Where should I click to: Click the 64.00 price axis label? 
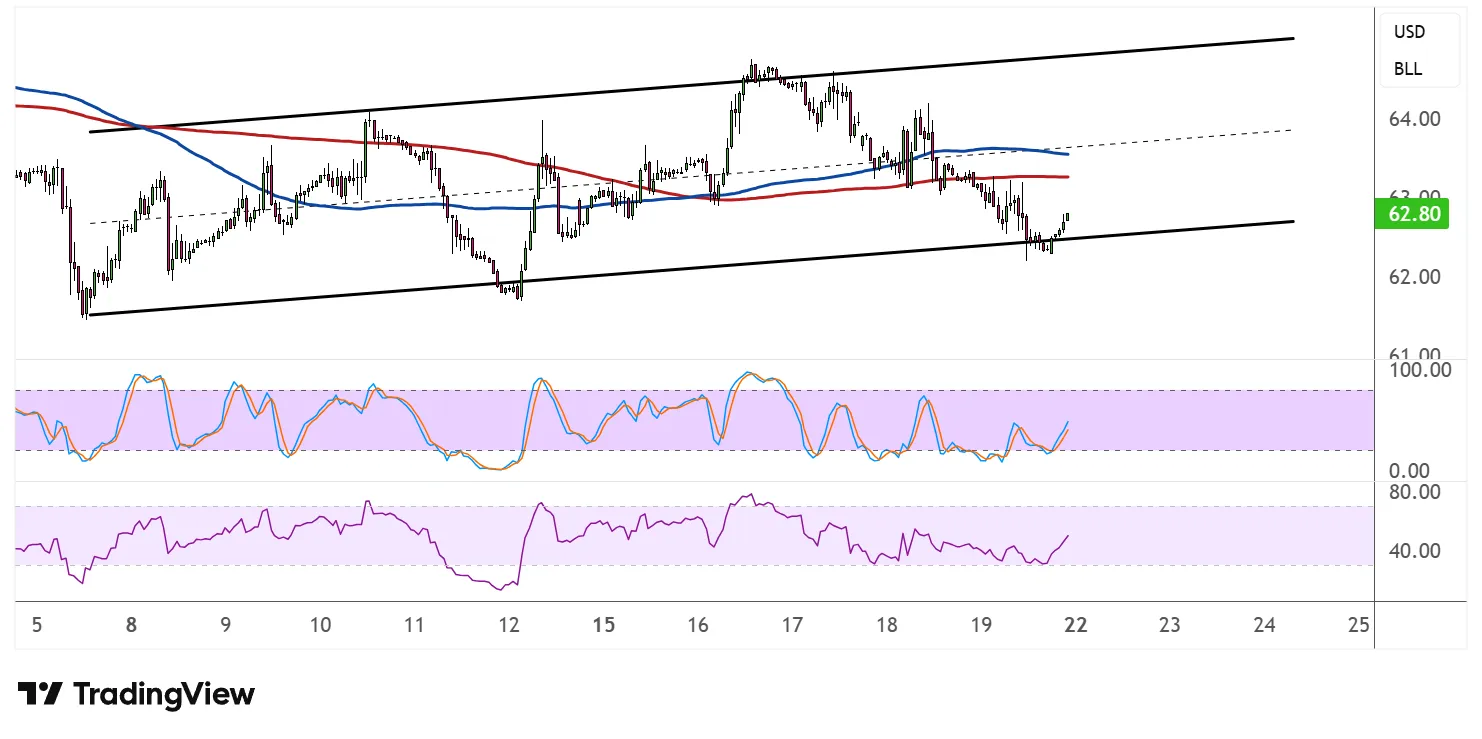click(1413, 118)
